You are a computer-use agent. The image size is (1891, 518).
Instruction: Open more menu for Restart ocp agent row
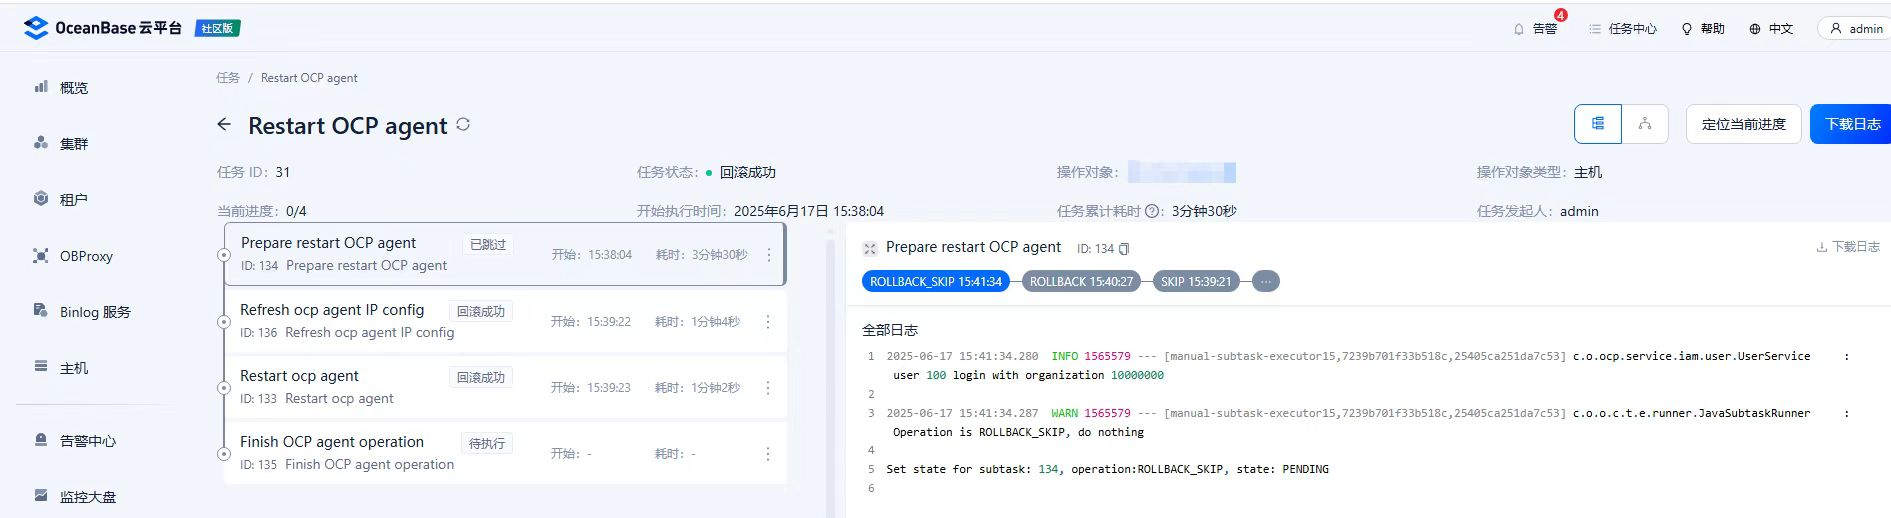coord(768,388)
